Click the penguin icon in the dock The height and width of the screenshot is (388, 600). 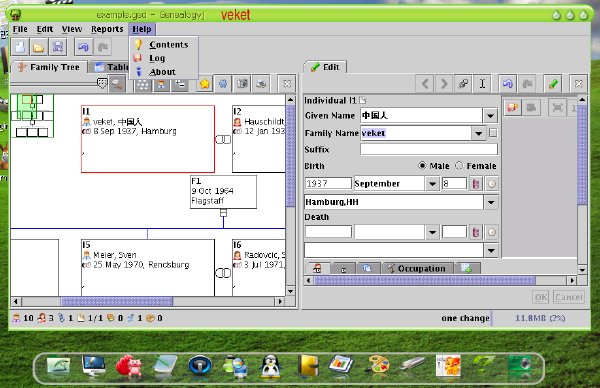(271, 366)
